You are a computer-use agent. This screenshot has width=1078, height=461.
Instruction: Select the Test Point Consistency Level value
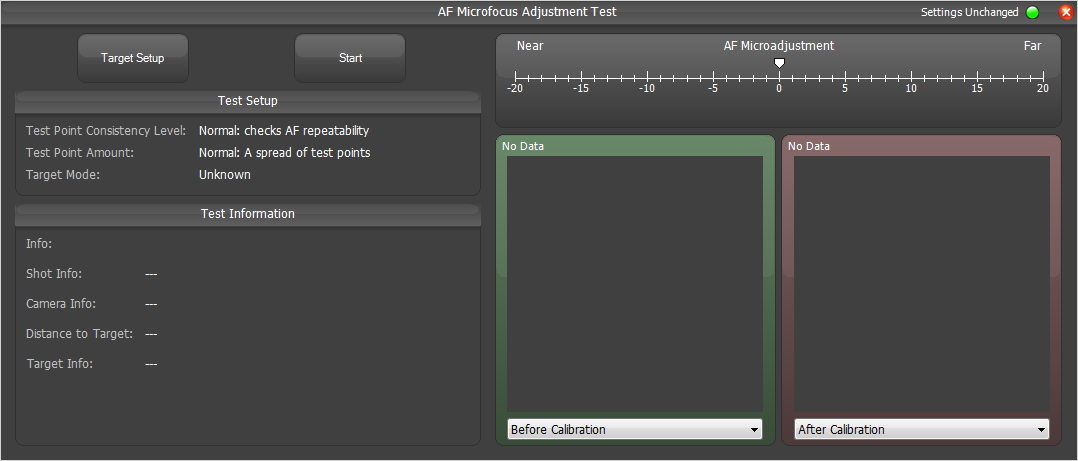pos(284,131)
